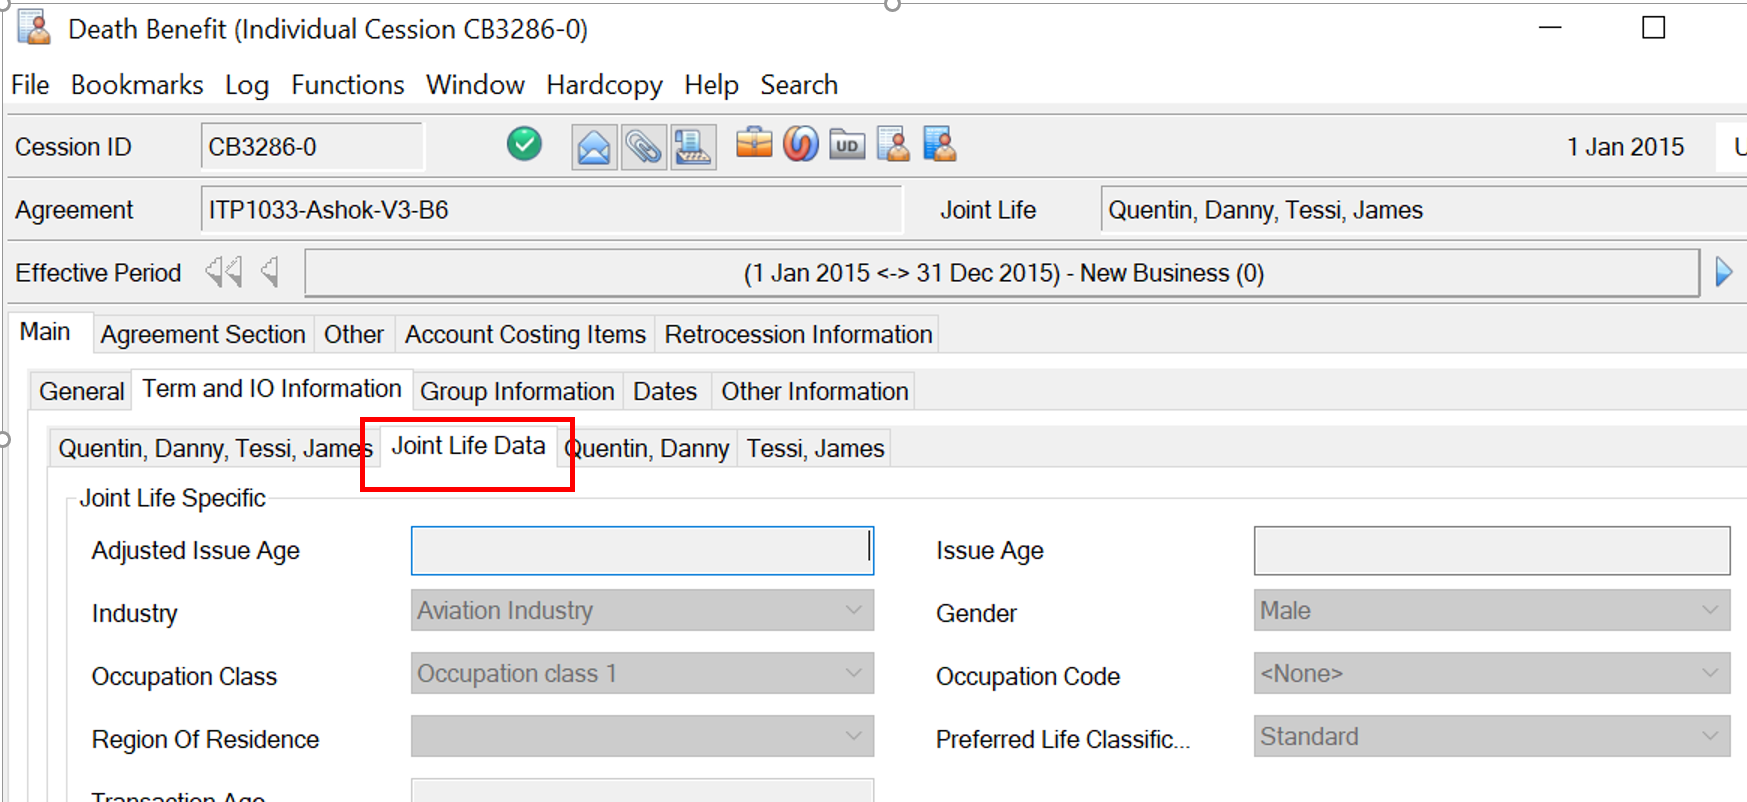Open the UD folder icon

847,146
